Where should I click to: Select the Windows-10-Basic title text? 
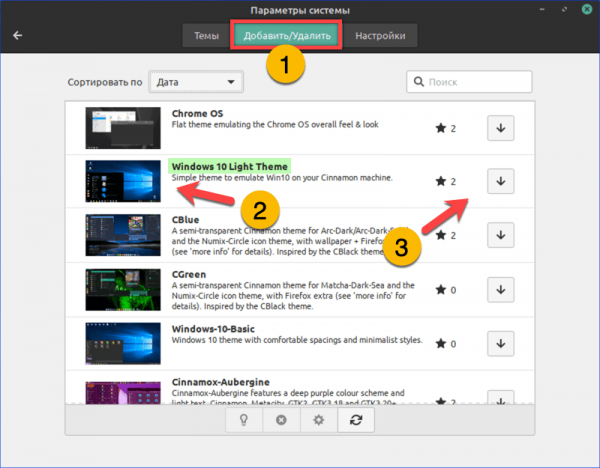[213, 329]
